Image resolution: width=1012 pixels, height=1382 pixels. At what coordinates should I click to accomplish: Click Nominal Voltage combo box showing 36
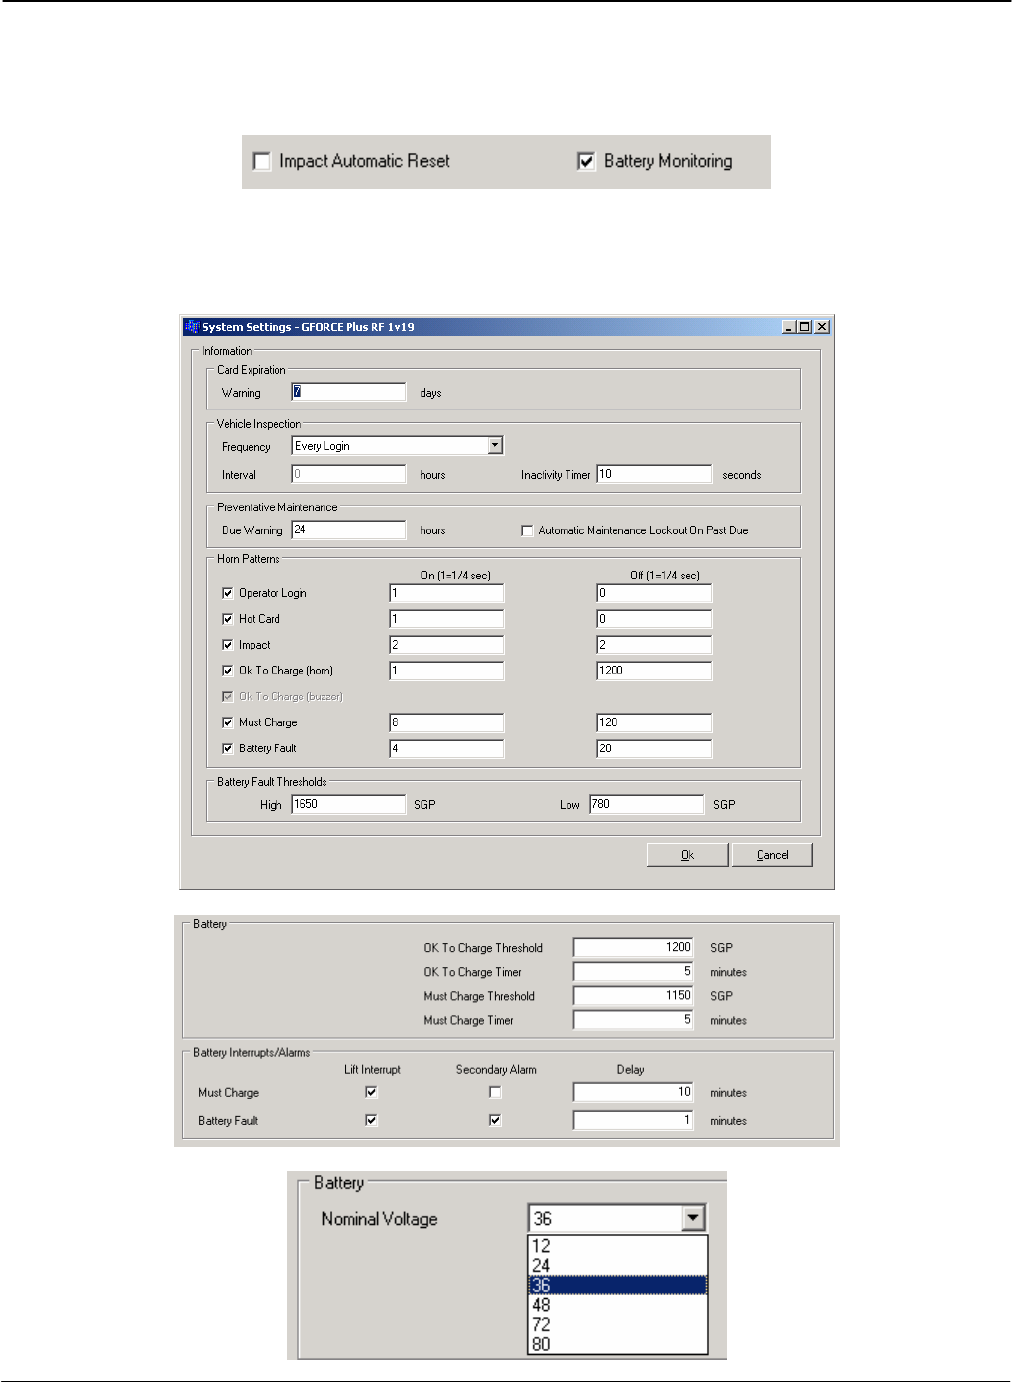(617, 1218)
